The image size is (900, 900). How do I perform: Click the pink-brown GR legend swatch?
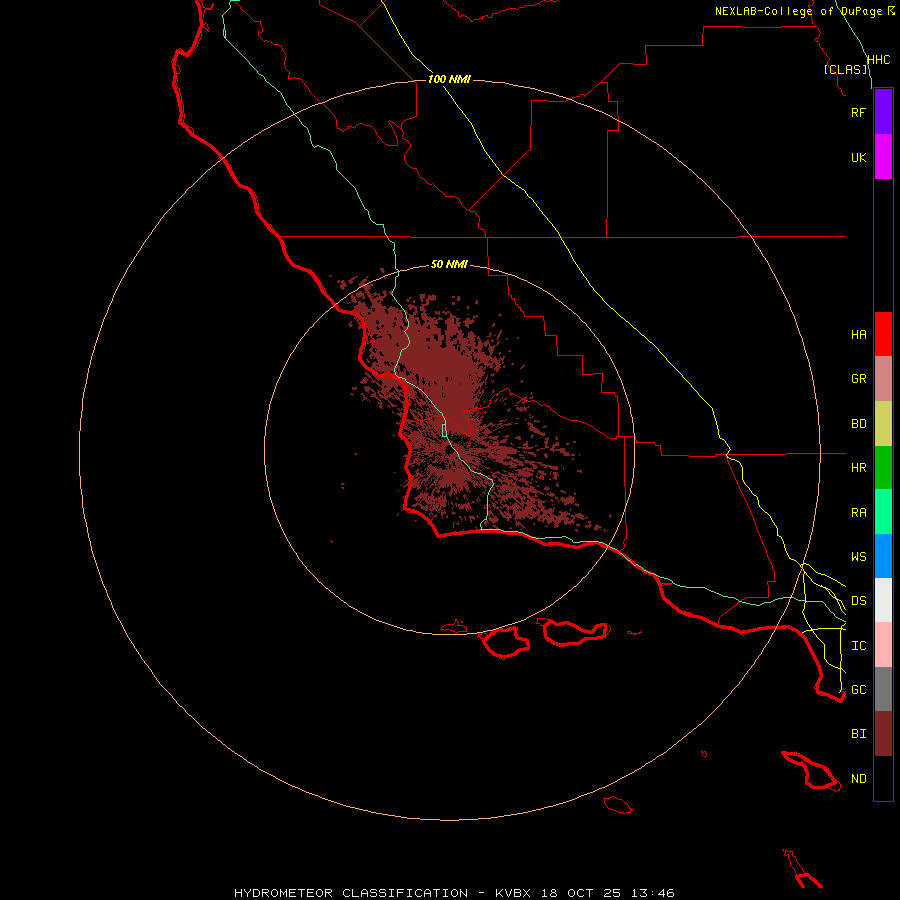pyautogui.click(x=883, y=379)
